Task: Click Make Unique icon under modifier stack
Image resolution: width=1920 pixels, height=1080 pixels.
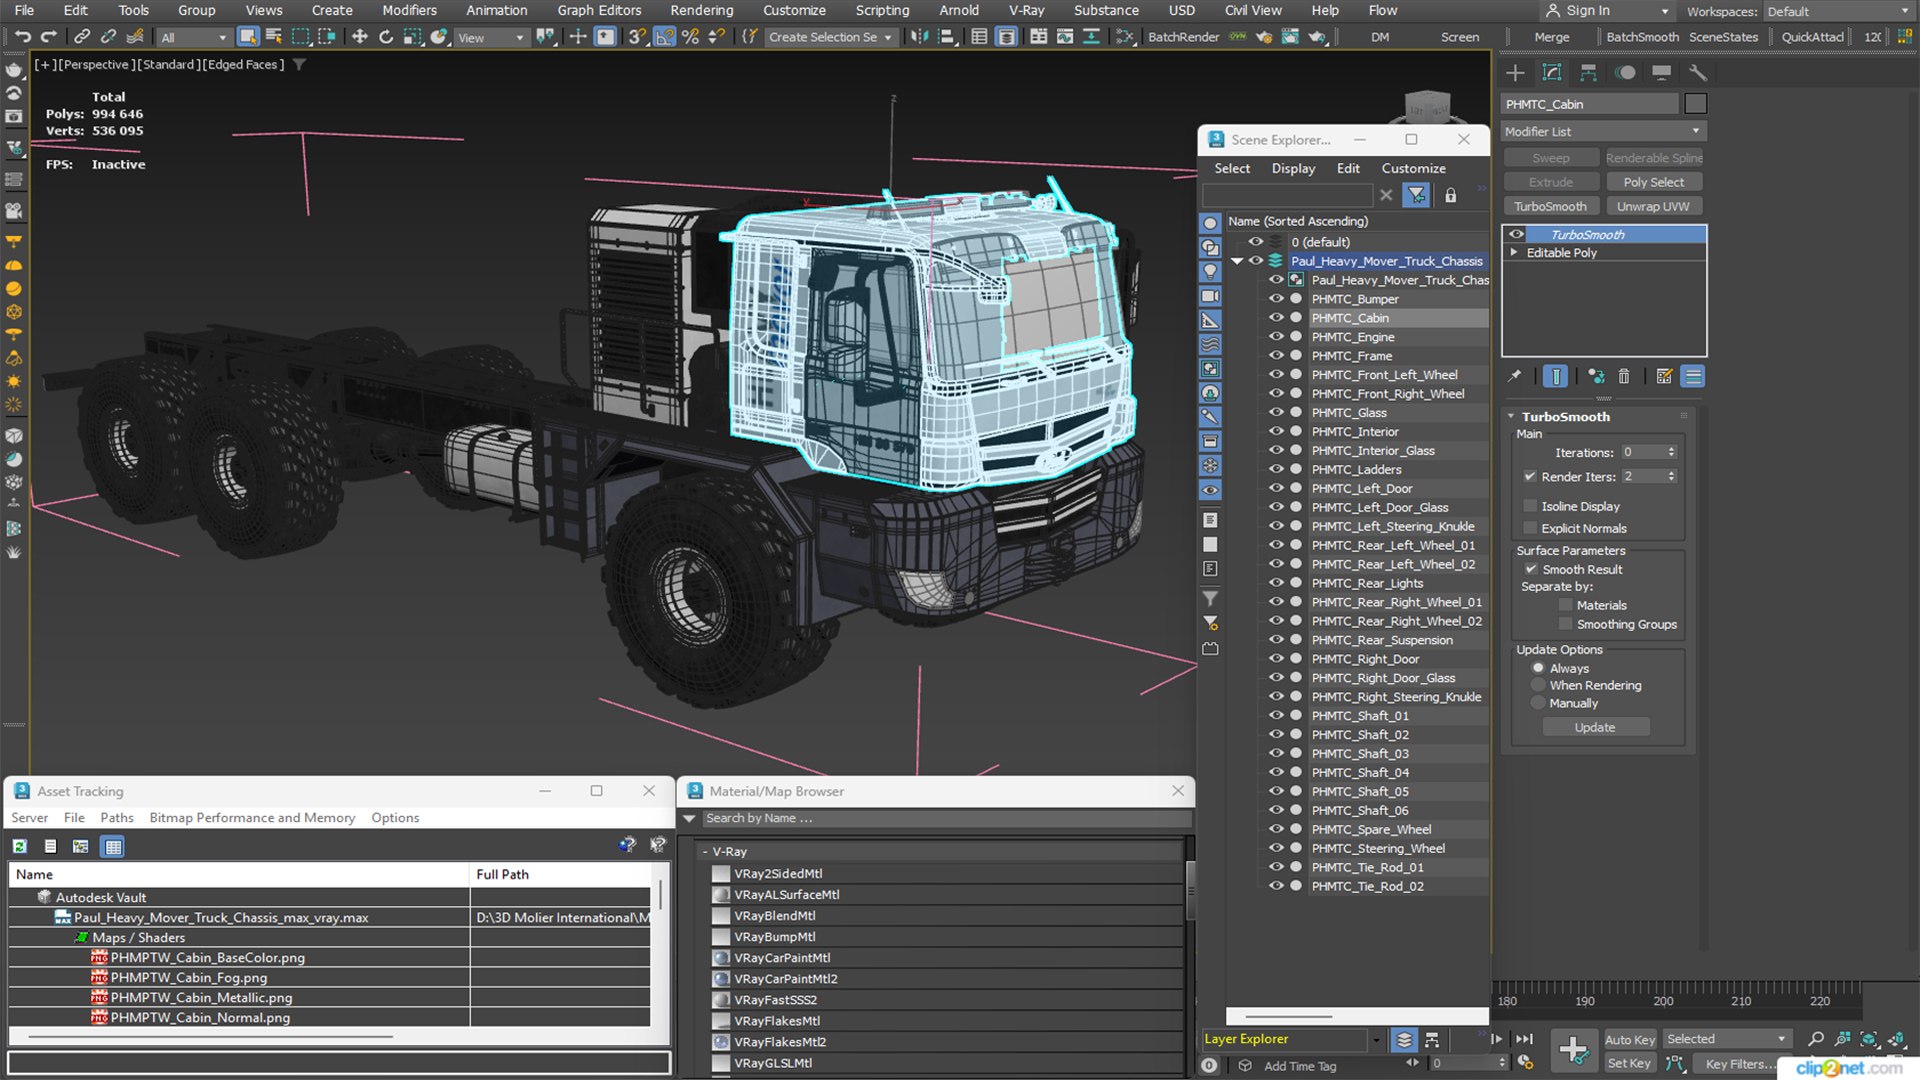Action: (1596, 376)
